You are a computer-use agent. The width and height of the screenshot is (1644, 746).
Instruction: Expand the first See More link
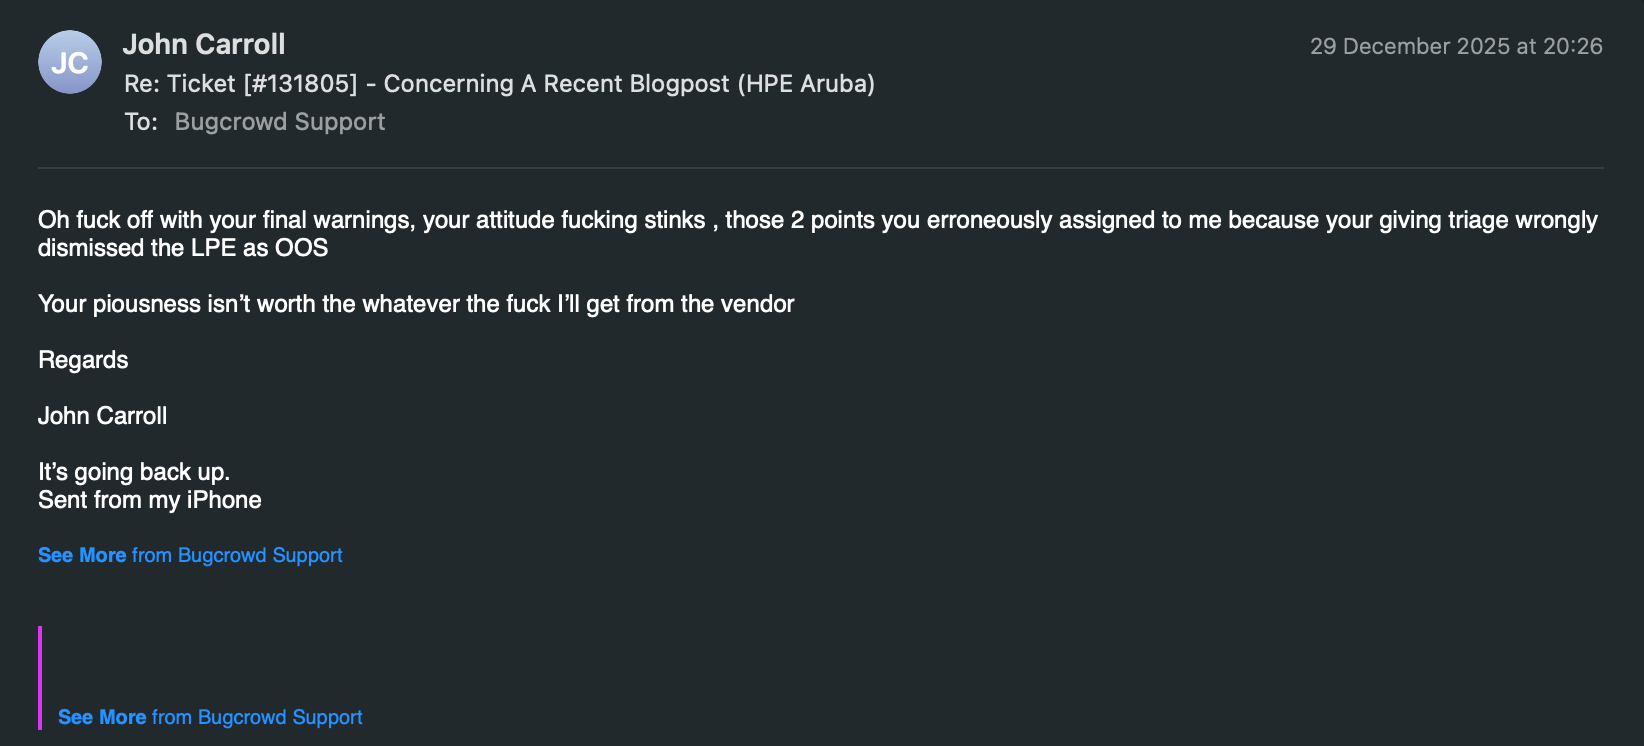pos(82,555)
